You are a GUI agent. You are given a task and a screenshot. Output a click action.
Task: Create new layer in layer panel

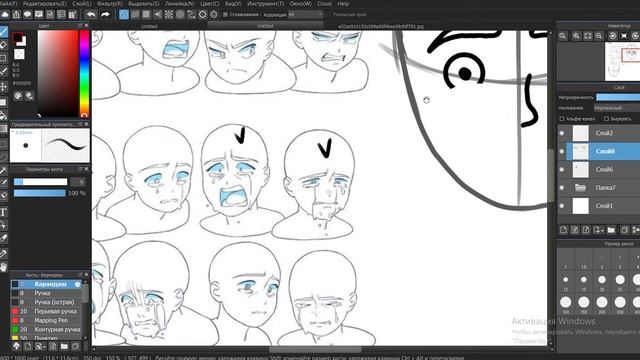tap(563, 230)
